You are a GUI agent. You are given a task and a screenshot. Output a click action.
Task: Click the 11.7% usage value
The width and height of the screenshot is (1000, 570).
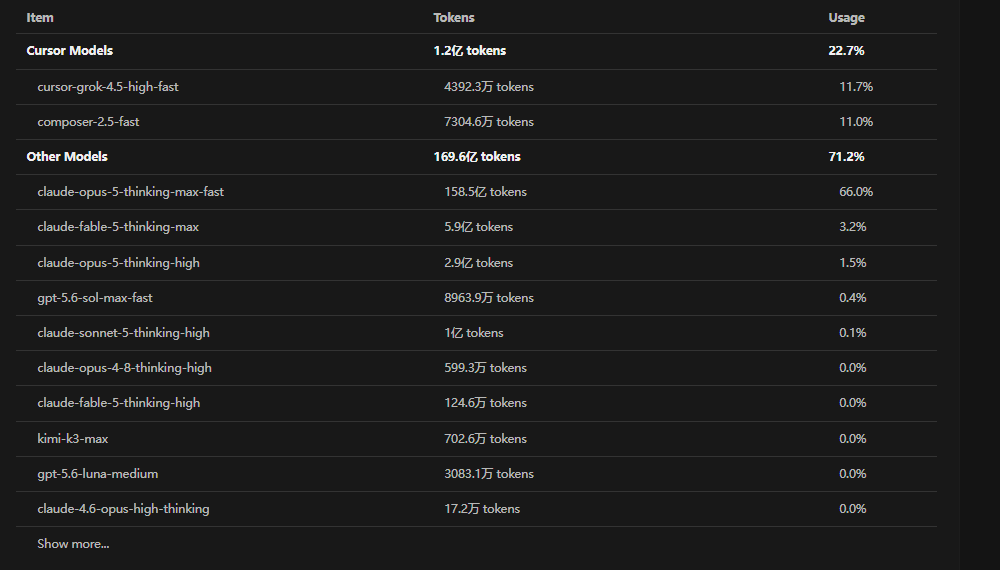click(856, 87)
